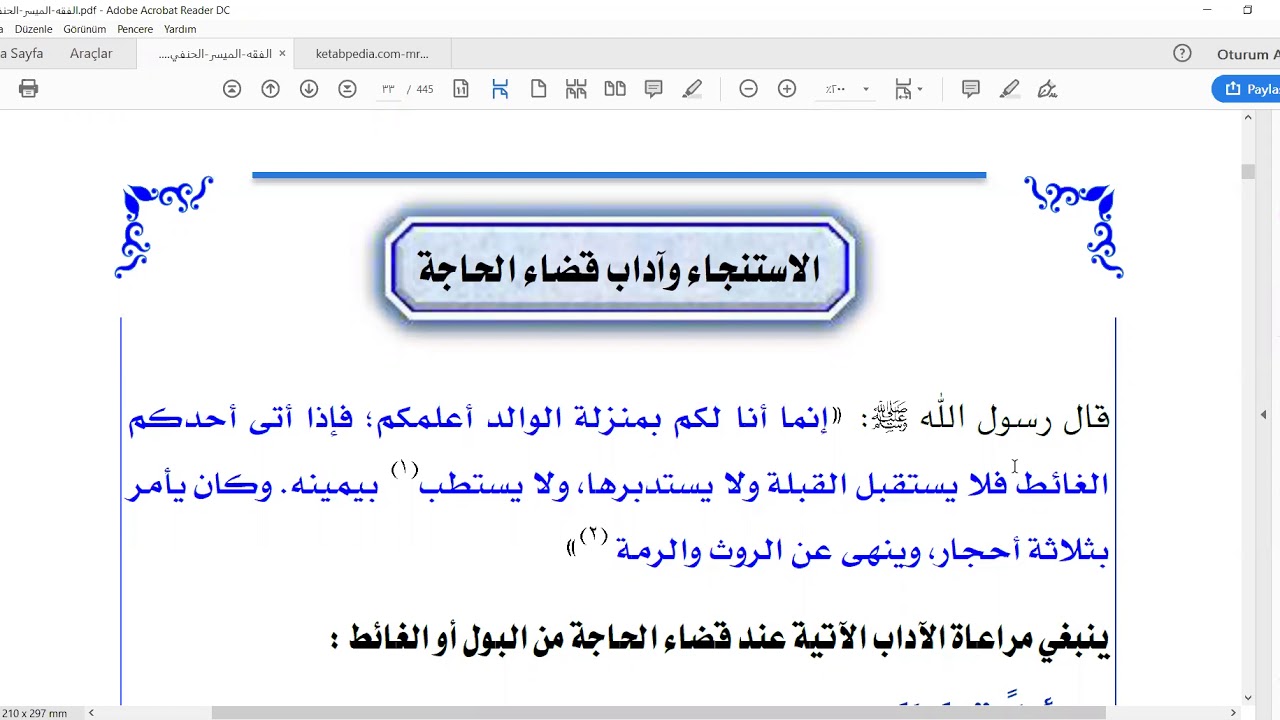This screenshot has width=1280, height=720.
Task: Go to the next page with the down arrow
Action: pos(309,89)
